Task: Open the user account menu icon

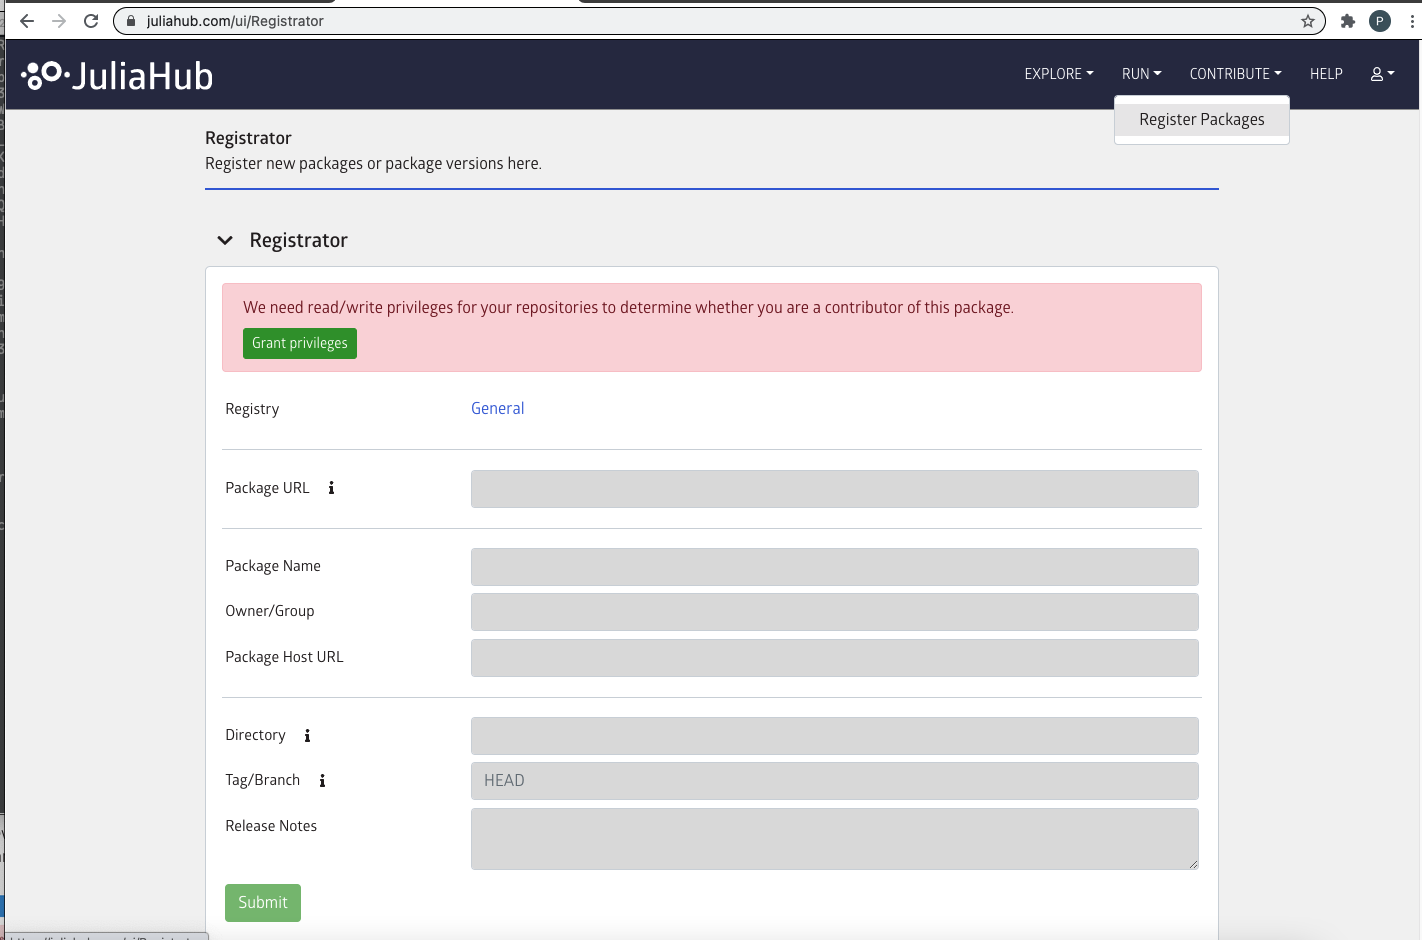Action: [1382, 74]
